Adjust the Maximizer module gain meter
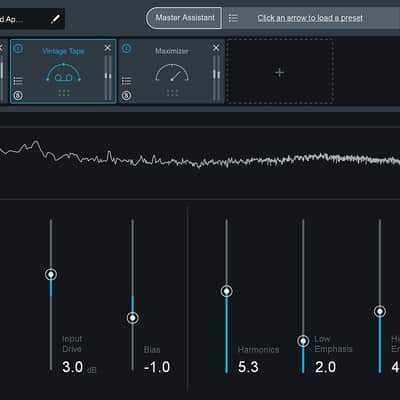This screenshot has width=400, height=400. 216,78
